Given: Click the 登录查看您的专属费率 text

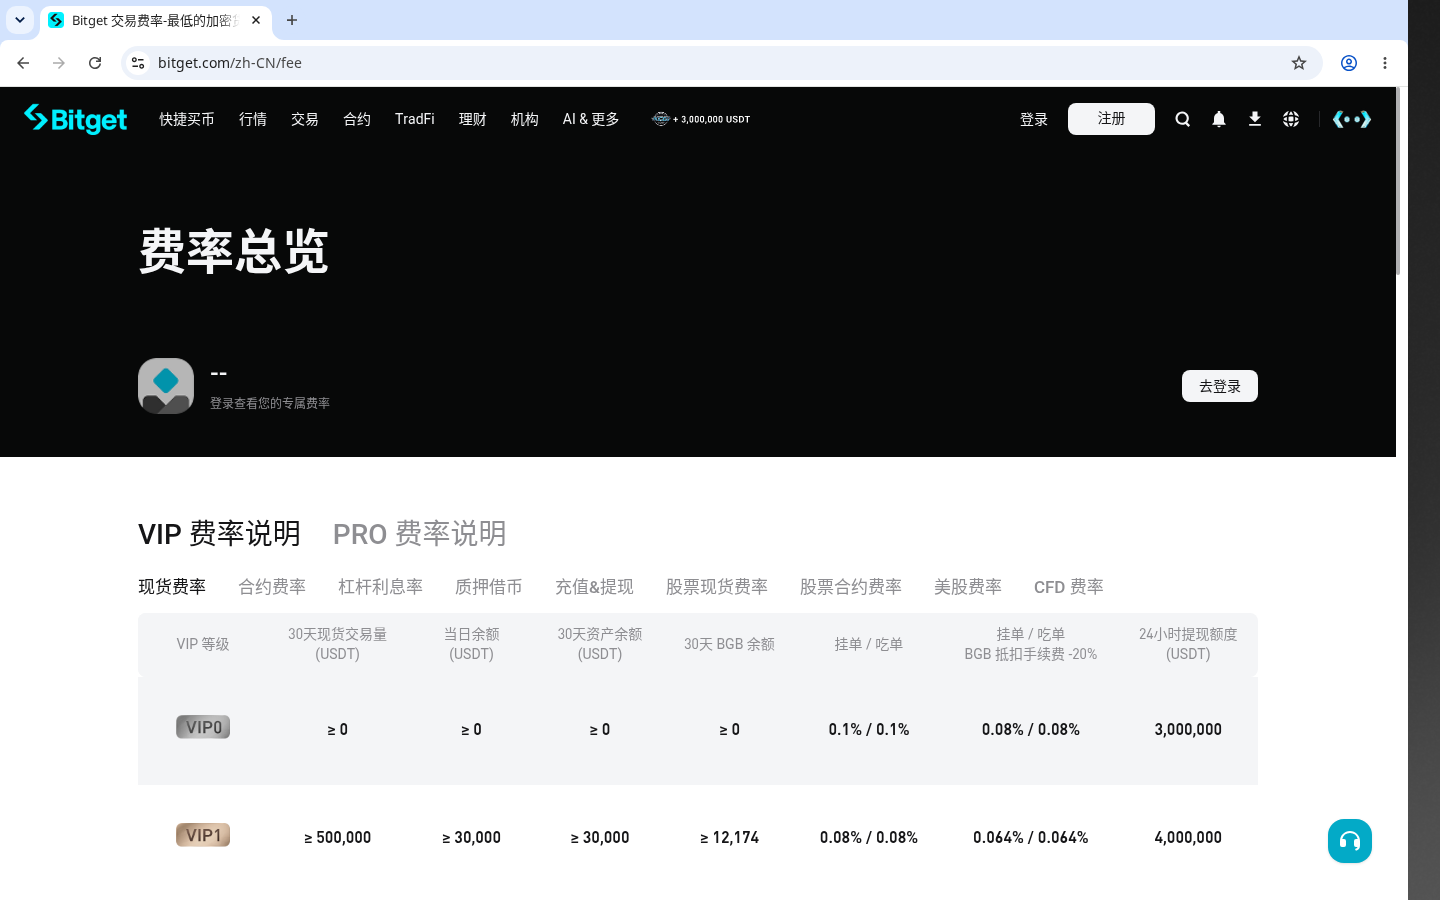Looking at the screenshot, I should (x=270, y=403).
